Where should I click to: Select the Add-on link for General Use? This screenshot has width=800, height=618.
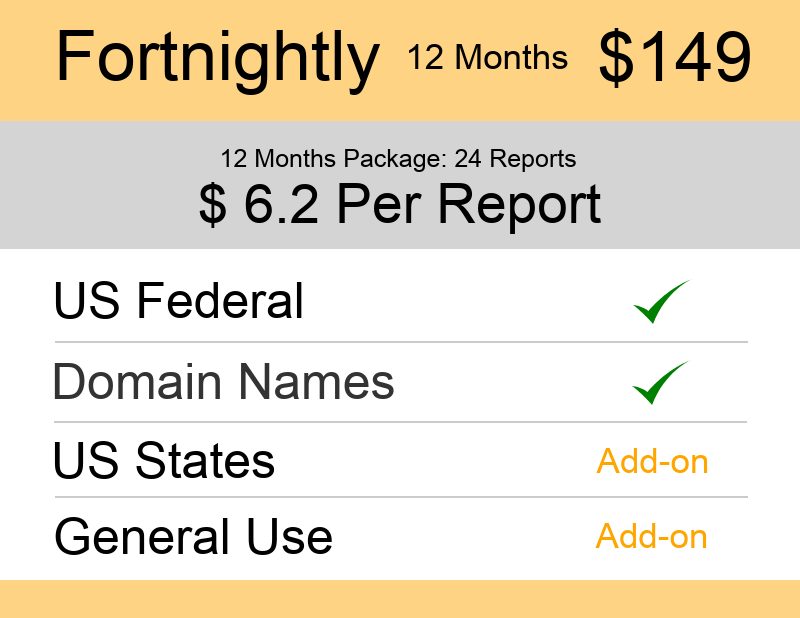coord(651,537)
